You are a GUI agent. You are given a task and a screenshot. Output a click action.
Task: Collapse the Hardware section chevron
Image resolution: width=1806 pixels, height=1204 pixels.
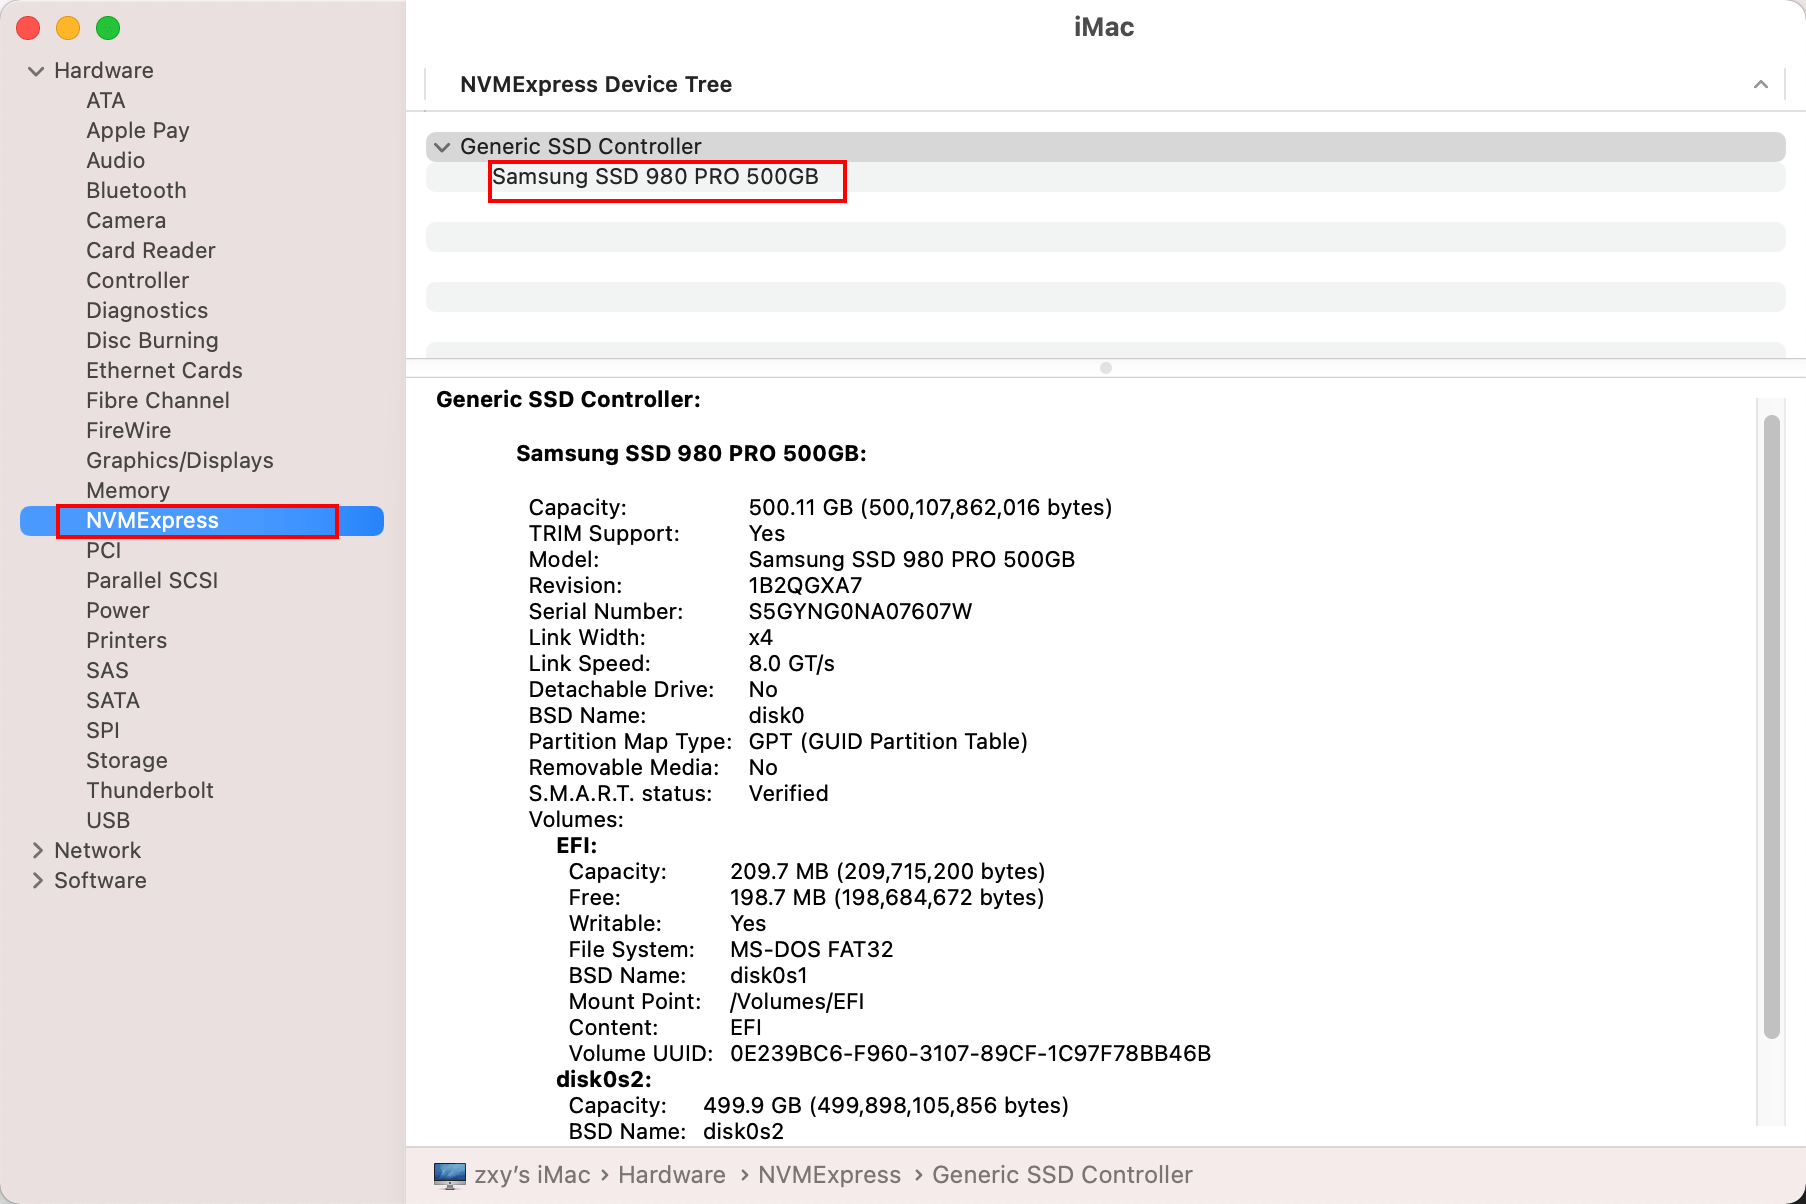(36, 71)
